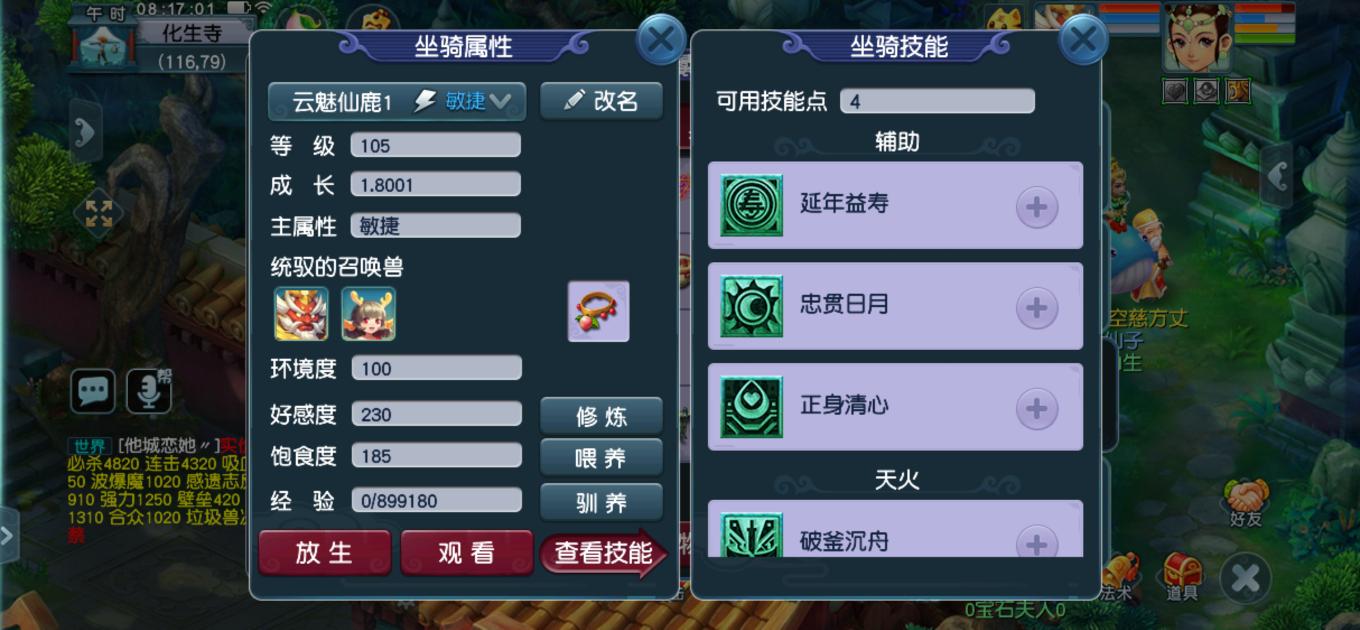This screenshot has height=630, width=1360.
Task: Select the 正身清心 skill icon
Action: click(x=752, y=407)
